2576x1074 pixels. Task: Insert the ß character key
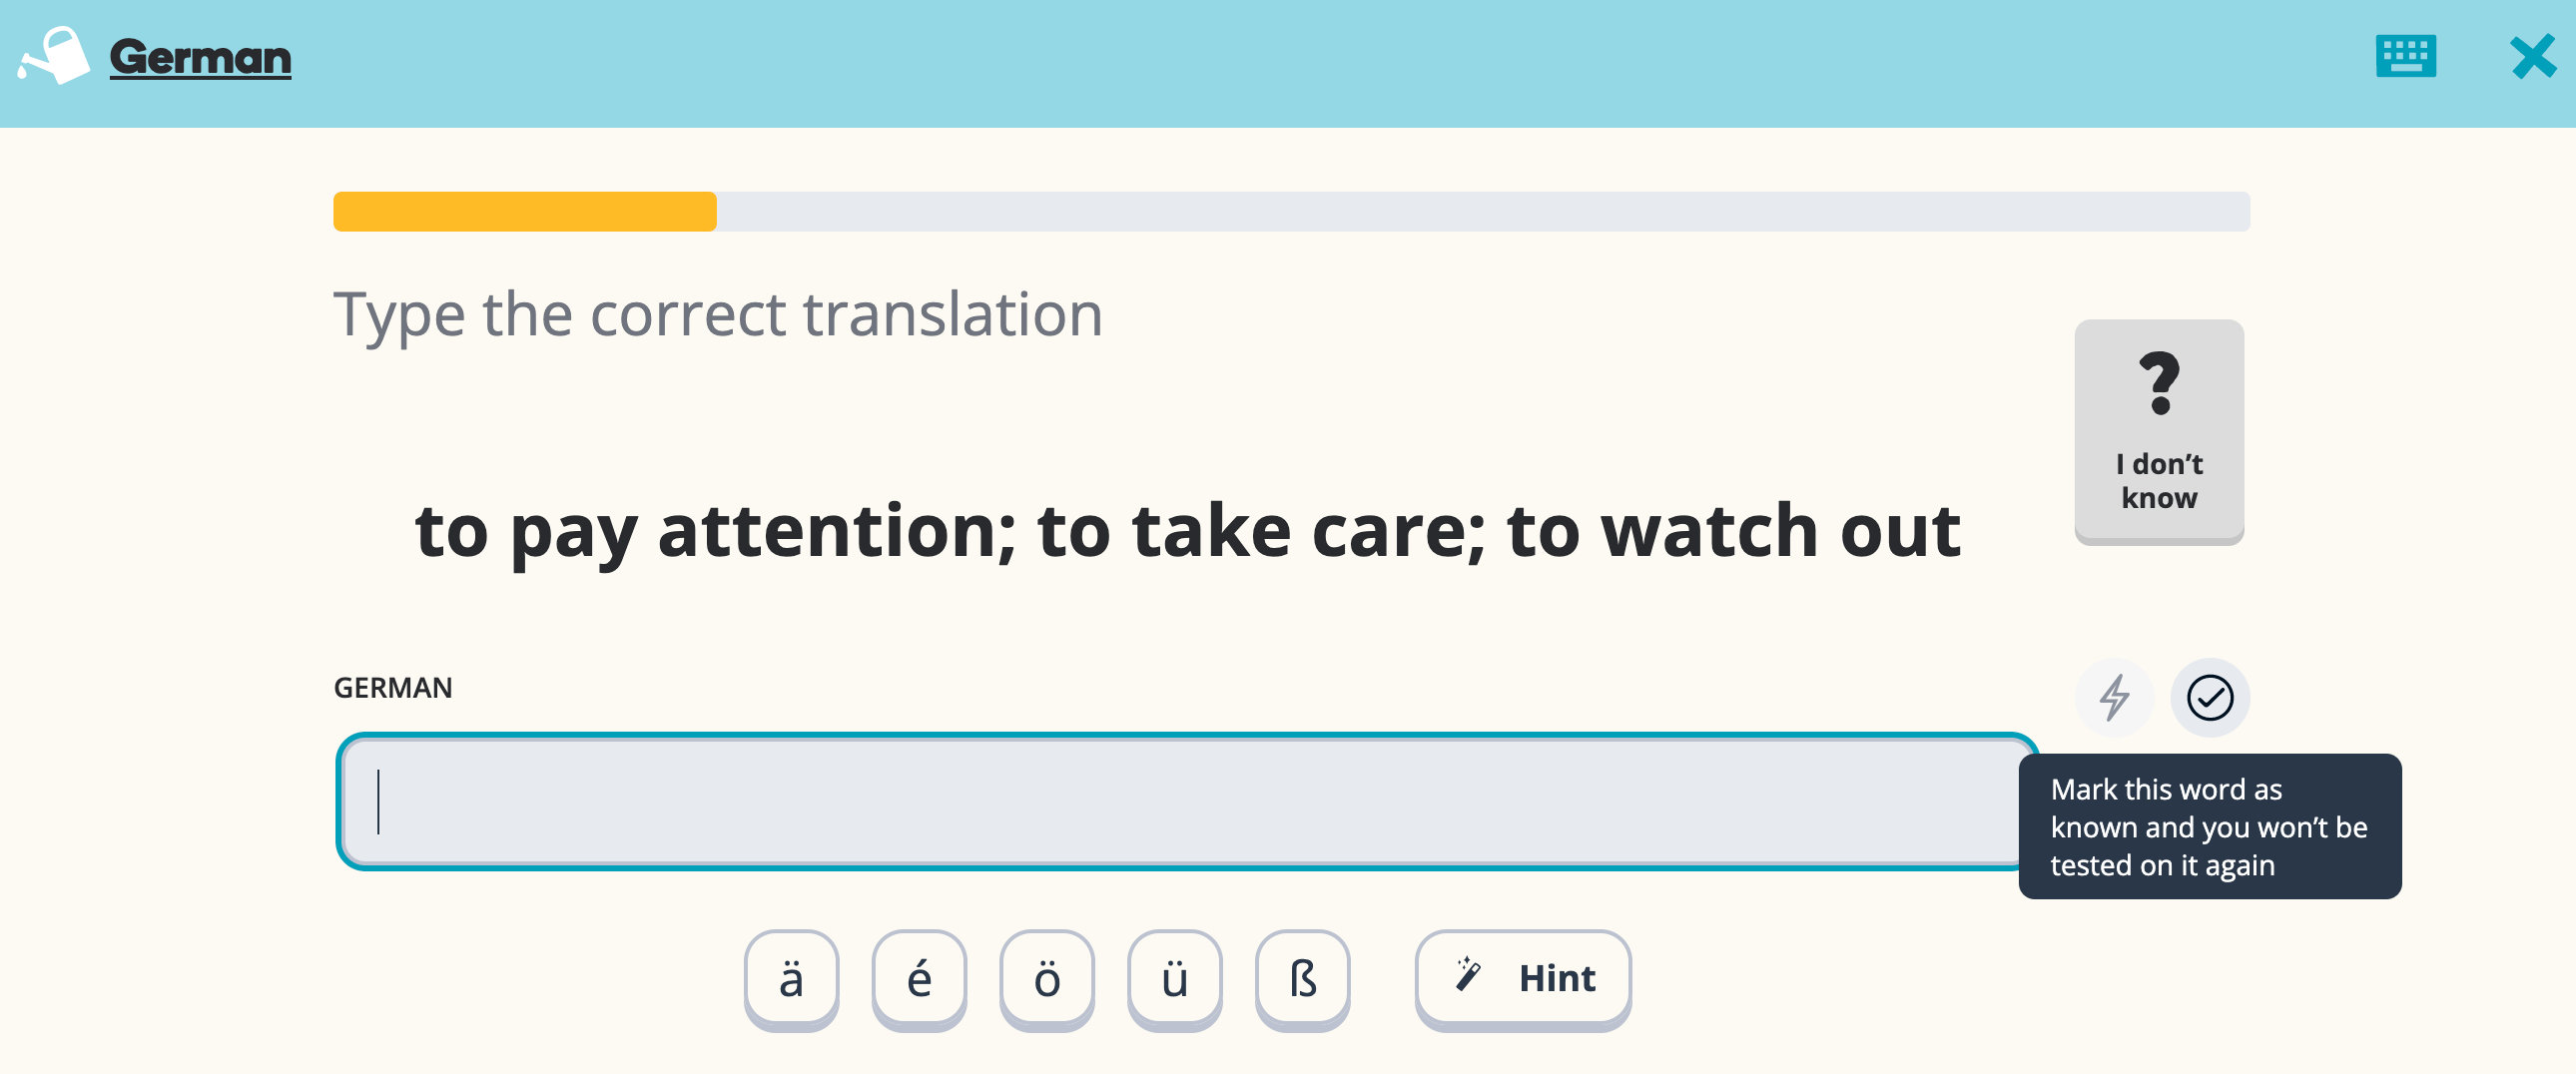point(1303,978)
